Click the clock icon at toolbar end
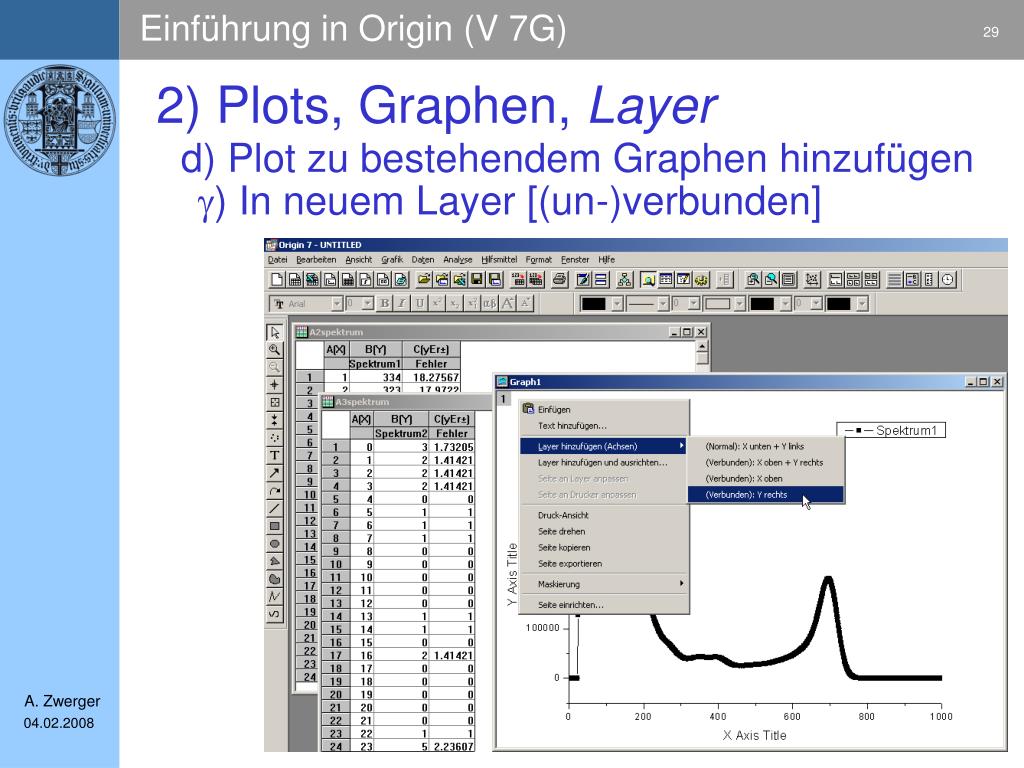 click(x=948, y=280)
